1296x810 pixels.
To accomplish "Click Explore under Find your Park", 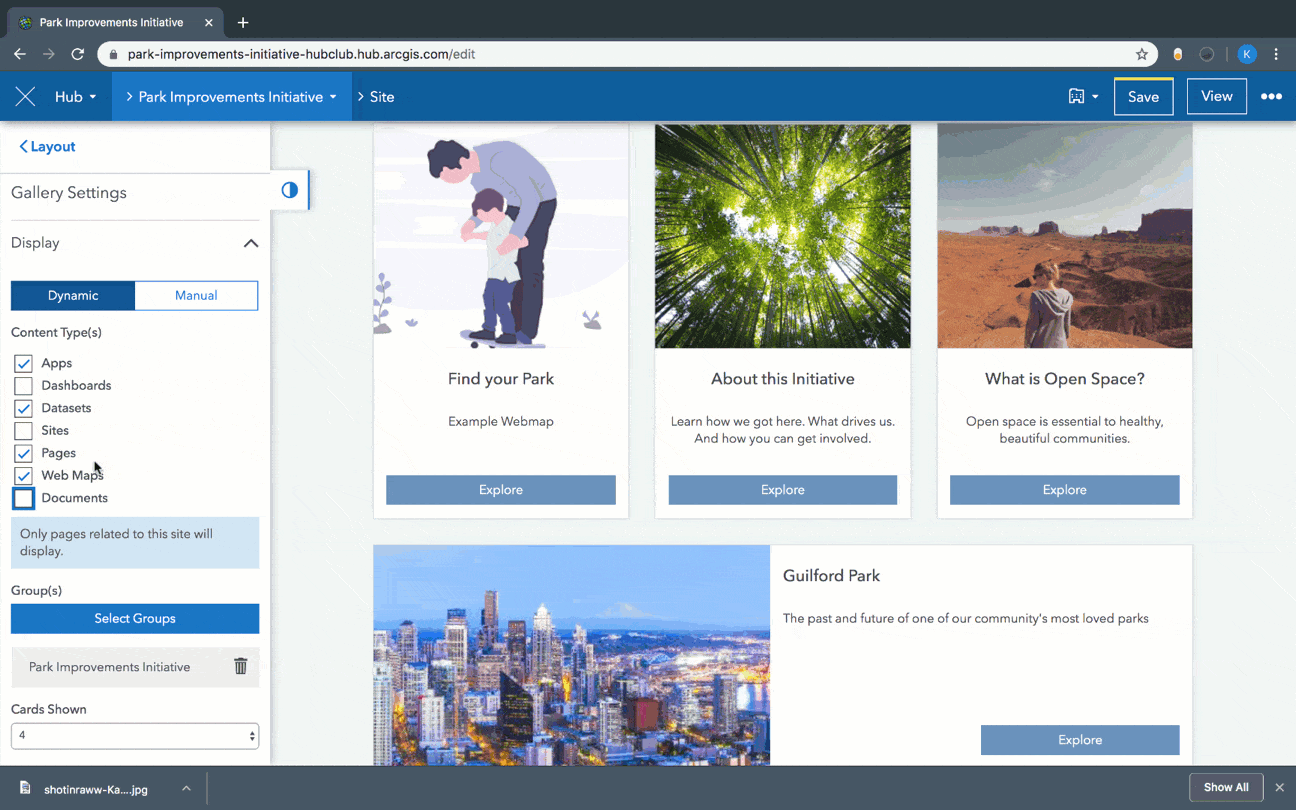I will (501, 490).
